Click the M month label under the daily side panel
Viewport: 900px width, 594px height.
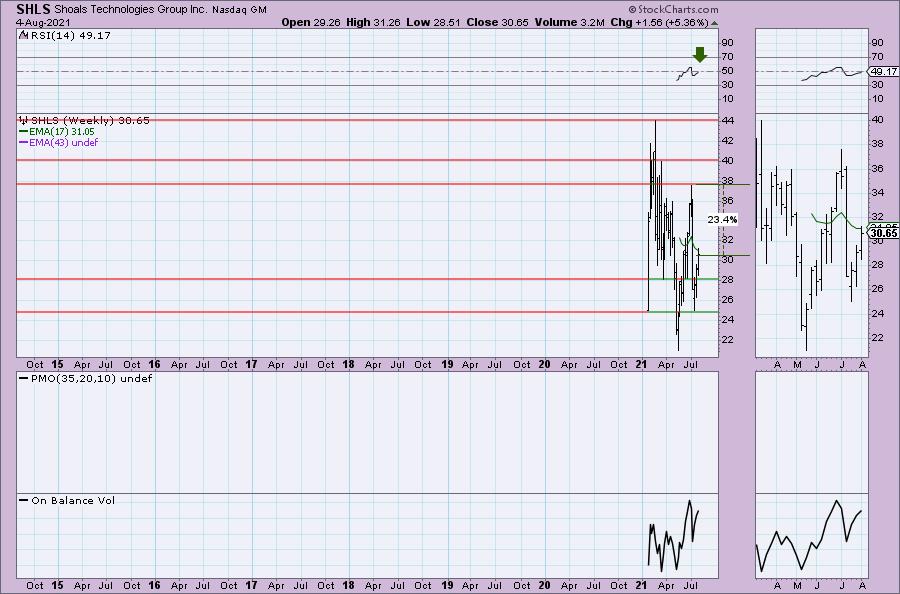pos(797,364)
